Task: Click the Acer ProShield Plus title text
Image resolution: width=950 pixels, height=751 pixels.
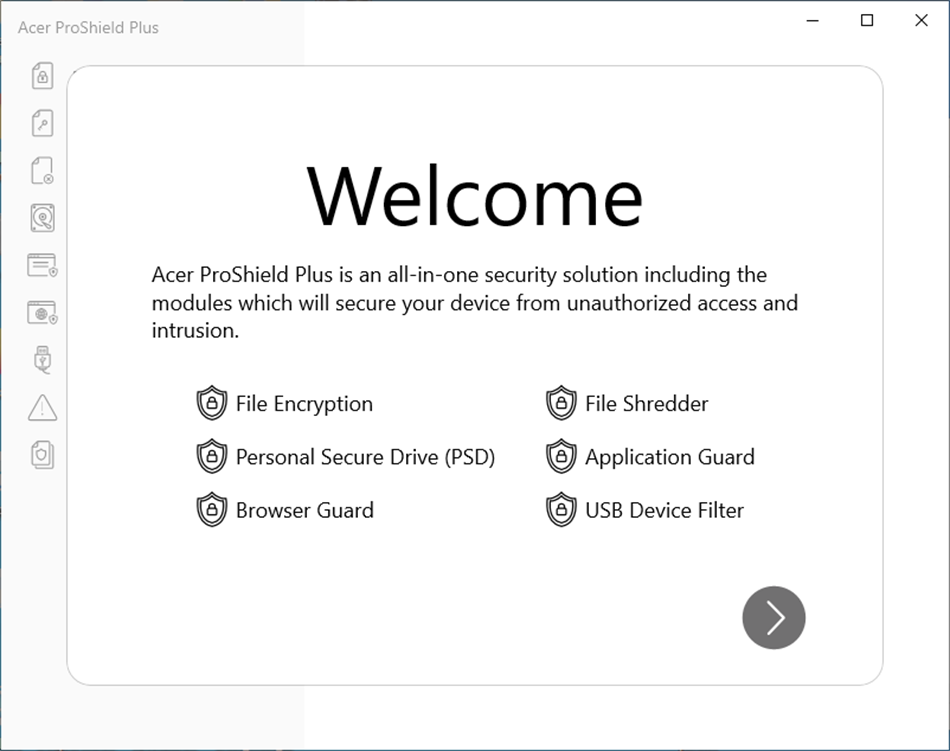Action: [x=88, y=28]
